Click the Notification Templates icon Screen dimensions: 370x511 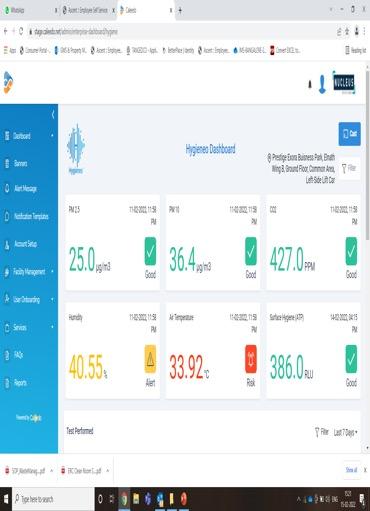[x=7, y=216]
